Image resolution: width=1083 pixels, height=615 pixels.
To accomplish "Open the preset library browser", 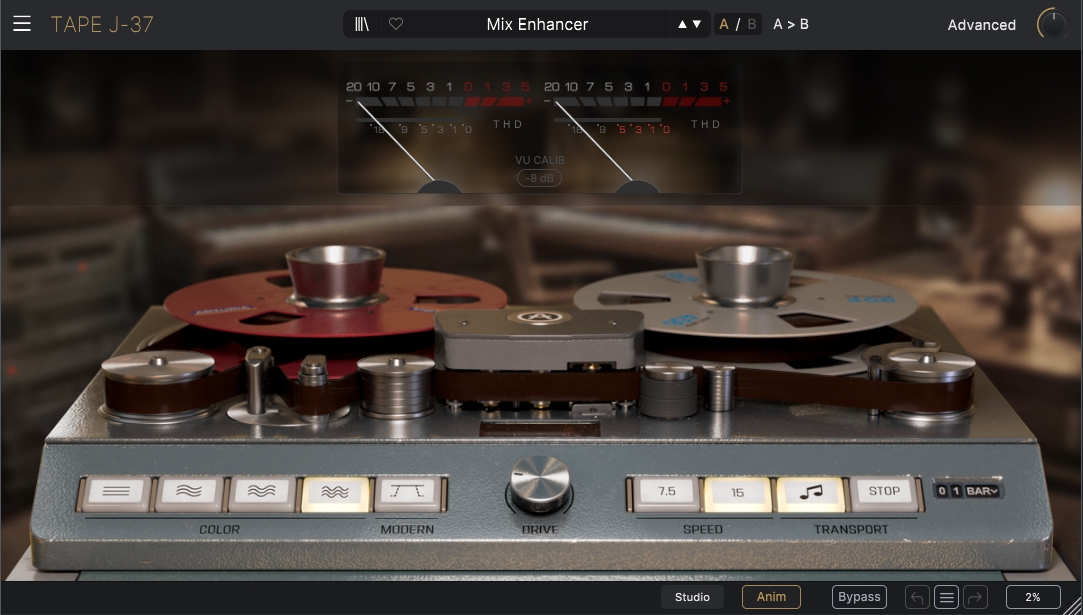I will pos(362,24).
